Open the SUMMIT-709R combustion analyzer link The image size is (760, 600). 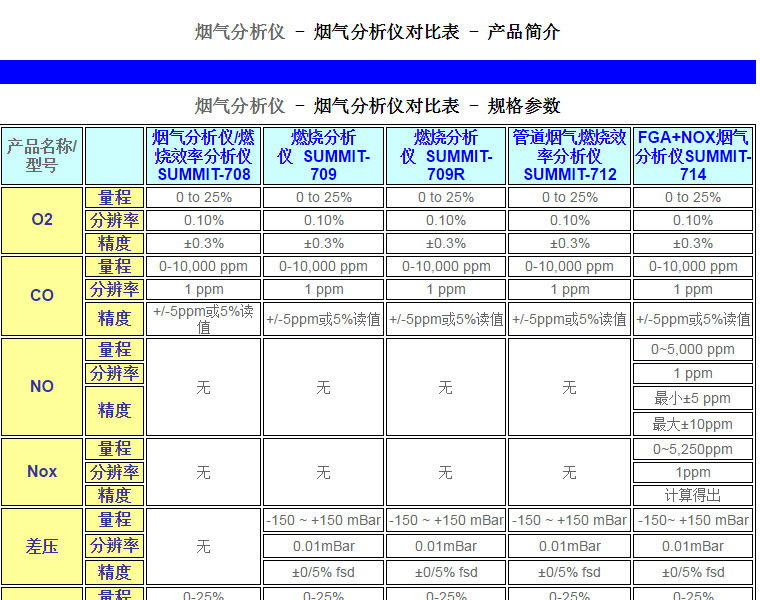446,156
